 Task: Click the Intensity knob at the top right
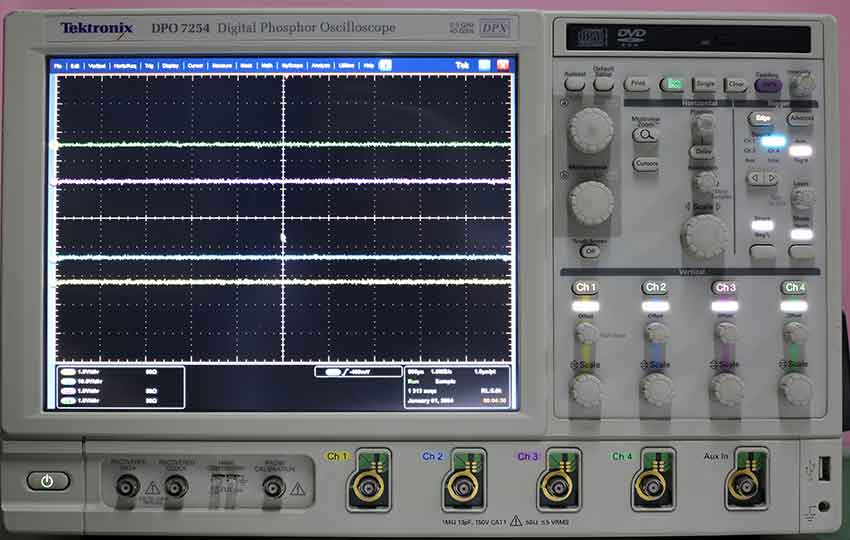(802, 84)
